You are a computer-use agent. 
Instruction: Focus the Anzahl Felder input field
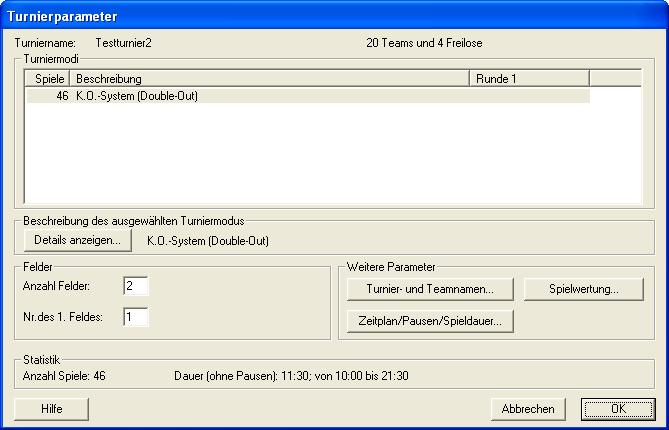pos(135,286)
